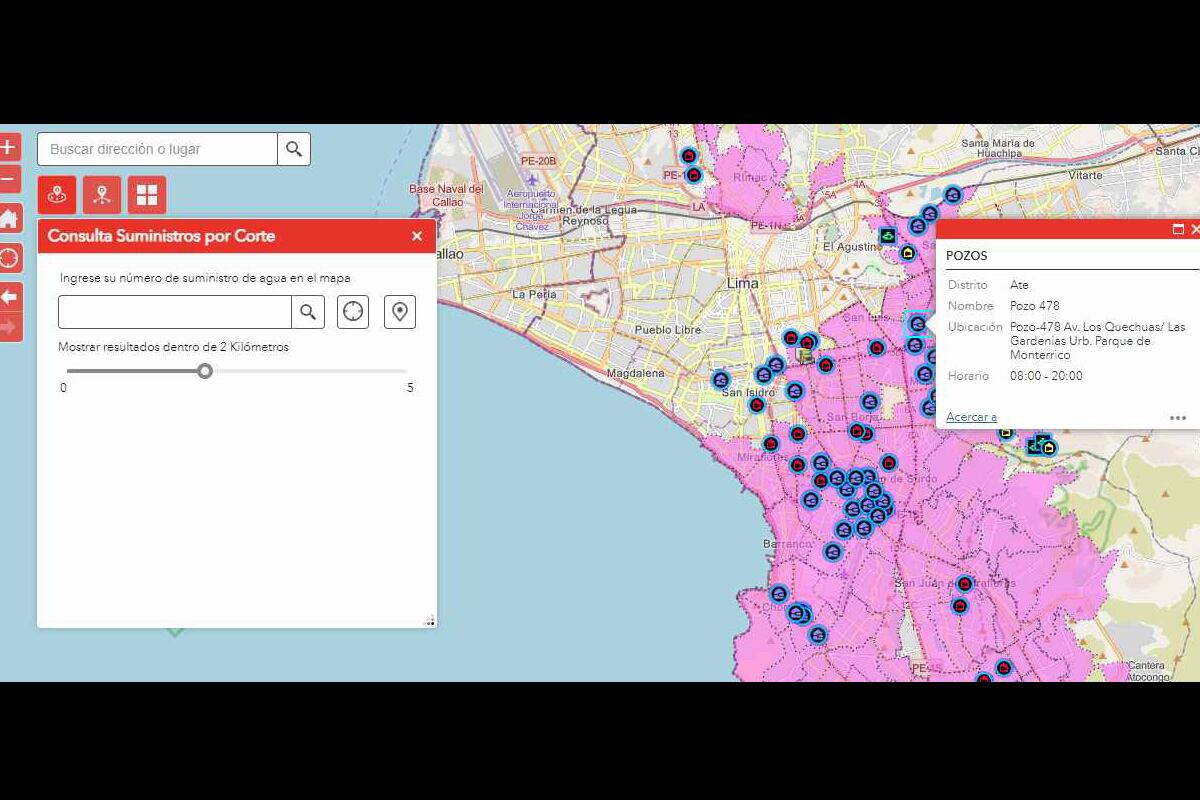Zoom in on the map
The image size is (1200, 800).
point(9,148)
